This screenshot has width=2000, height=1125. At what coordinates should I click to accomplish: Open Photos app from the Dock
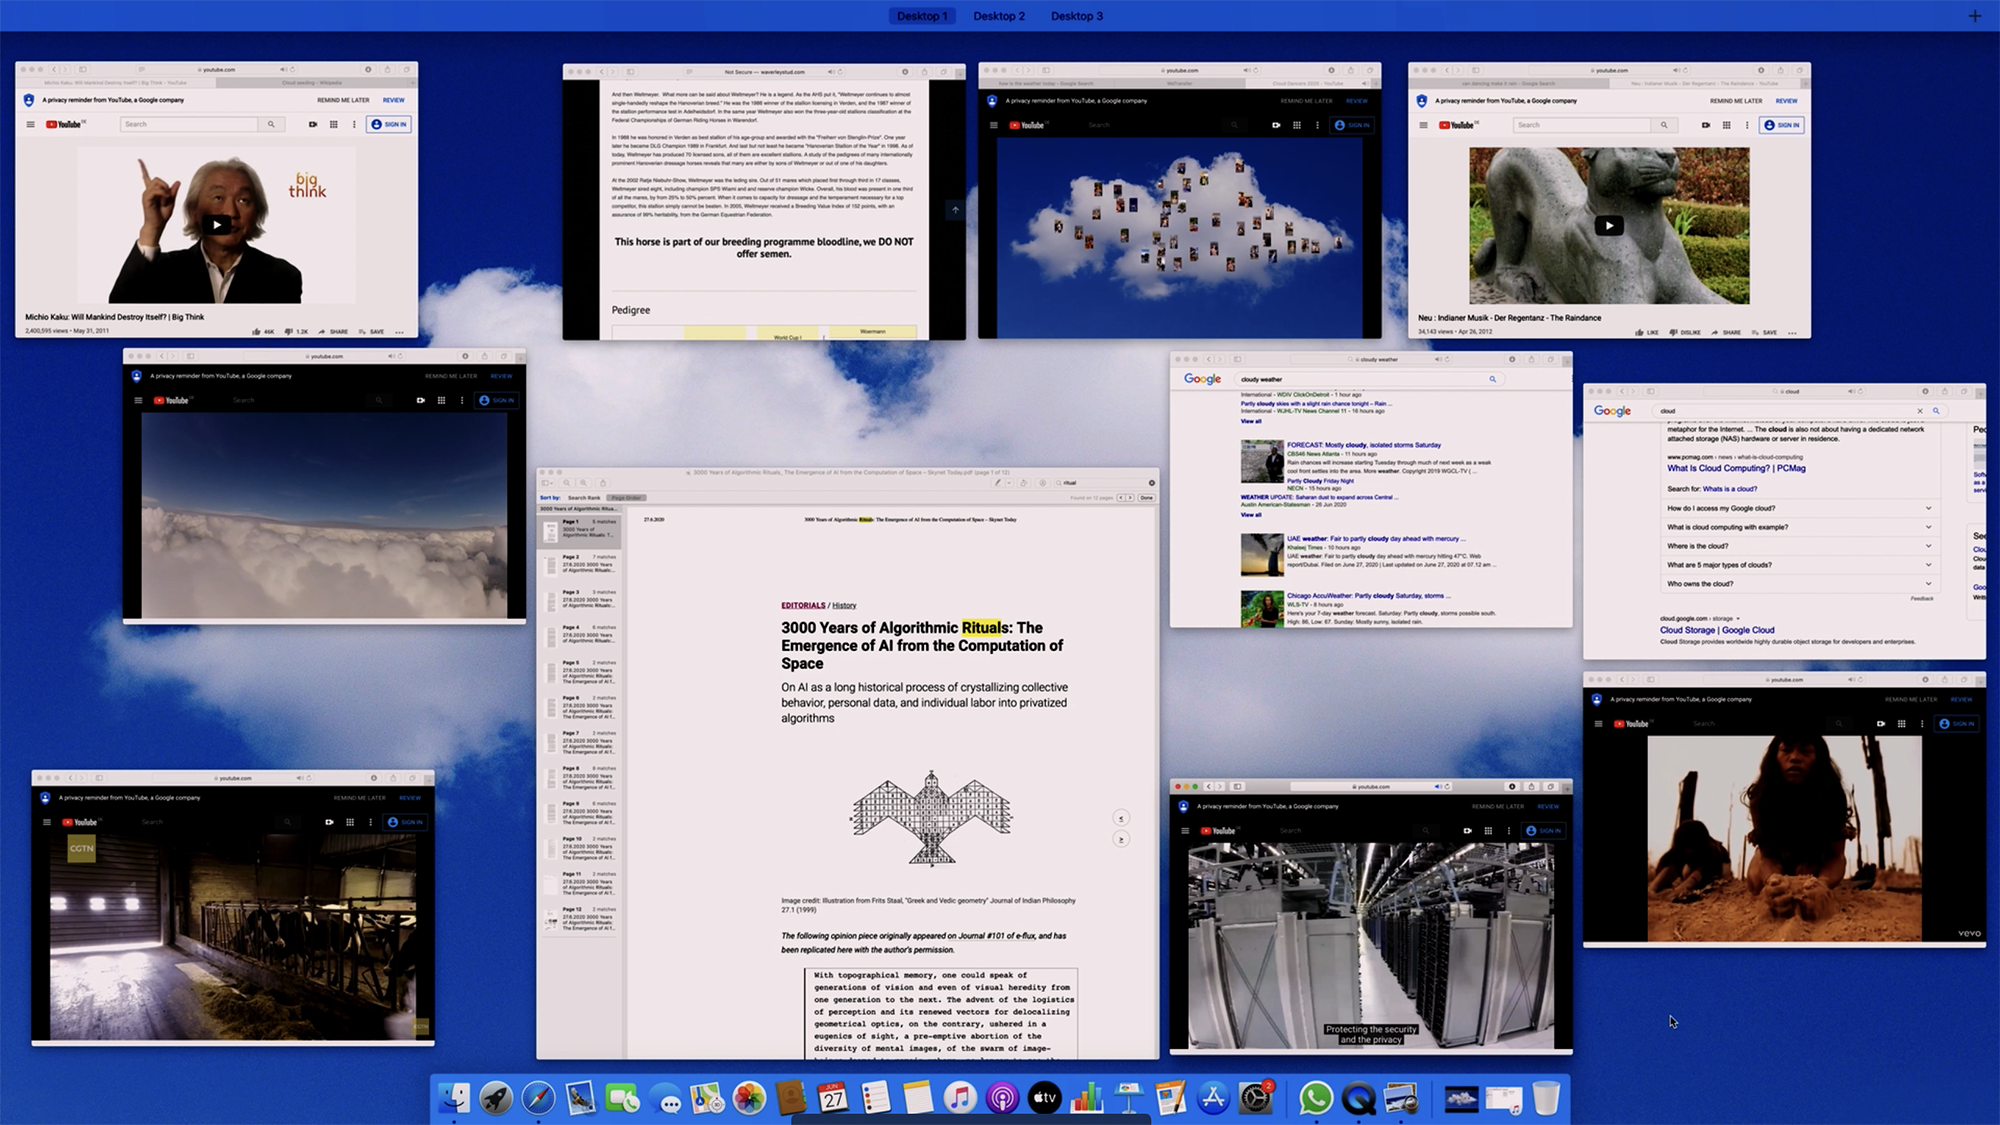[x=749, y=1098]
